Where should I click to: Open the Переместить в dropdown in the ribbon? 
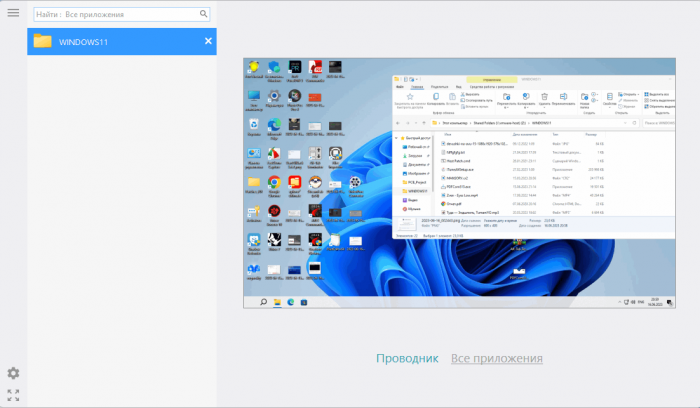point(506,100)
